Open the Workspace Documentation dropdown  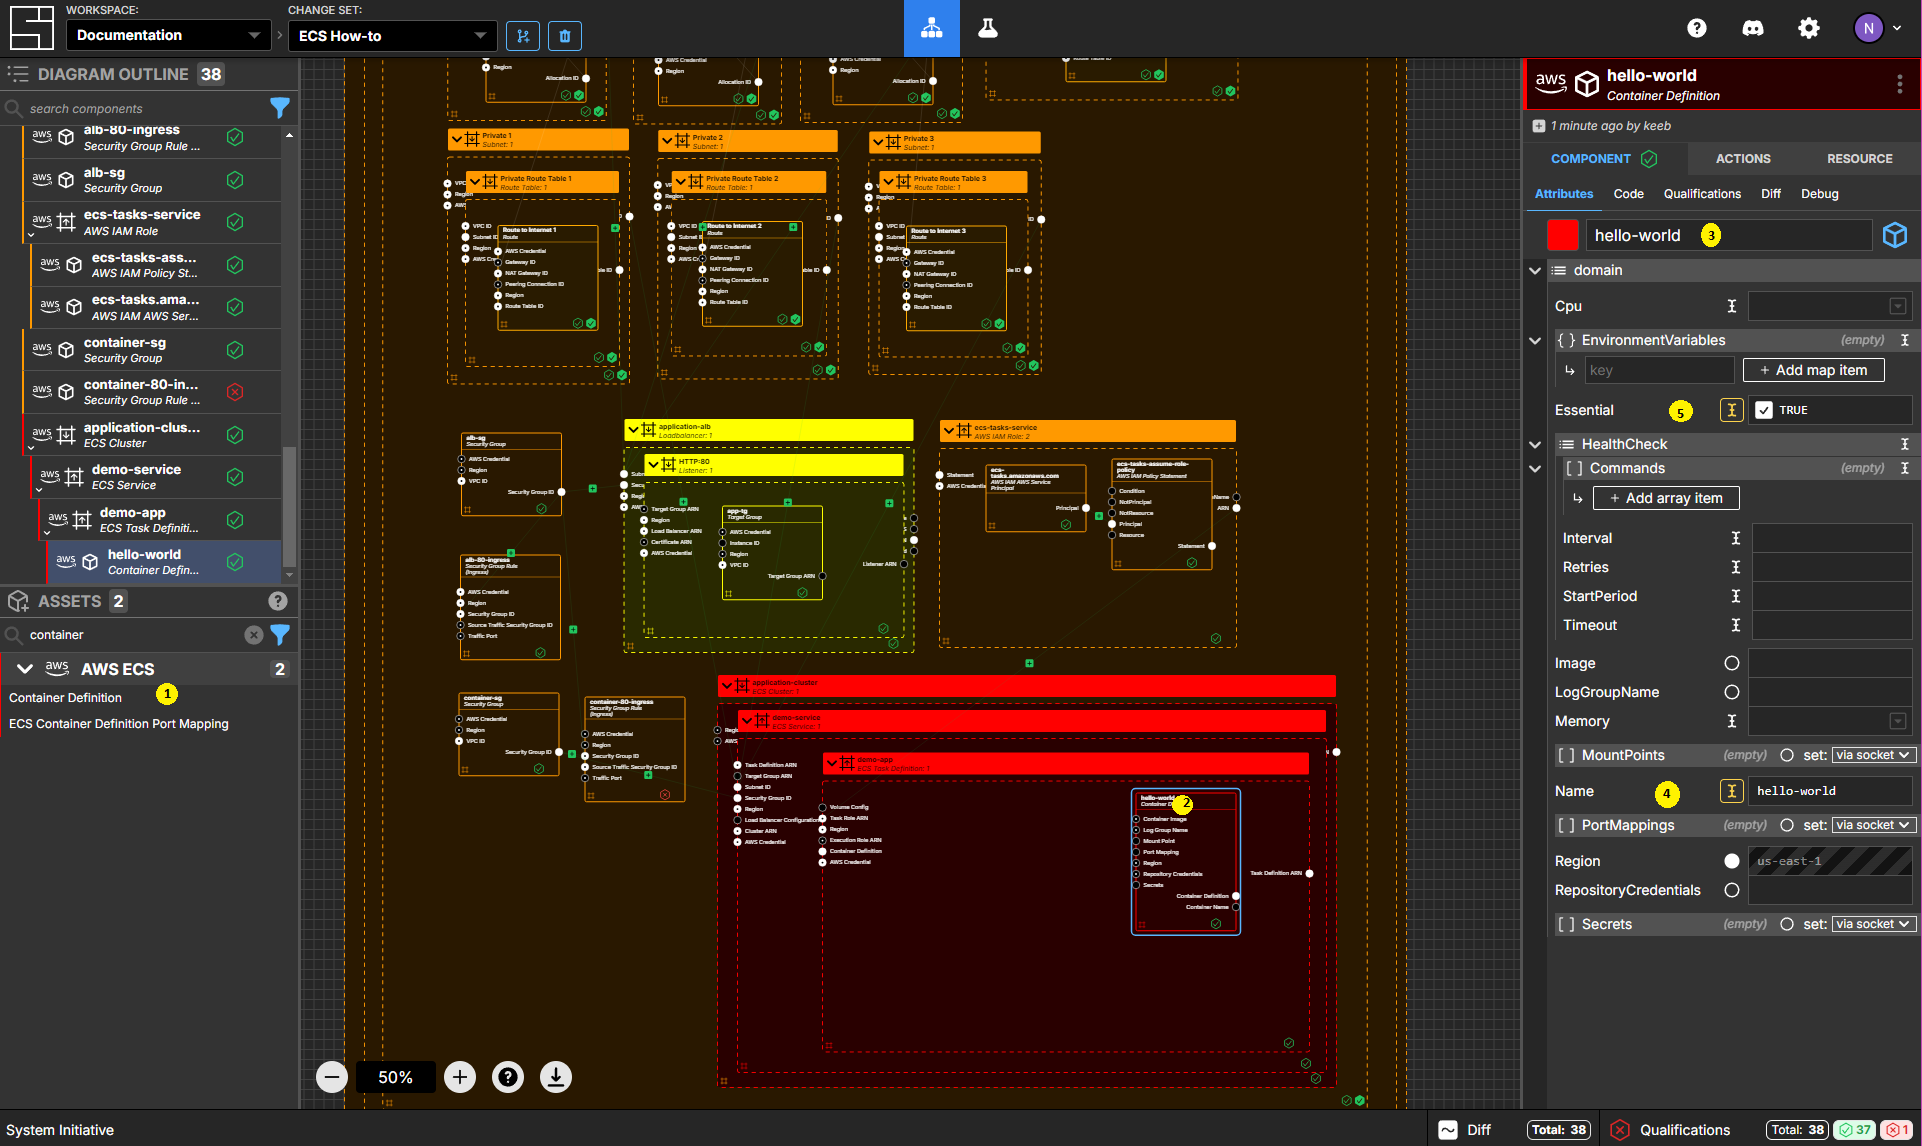(x=168, y=35)
